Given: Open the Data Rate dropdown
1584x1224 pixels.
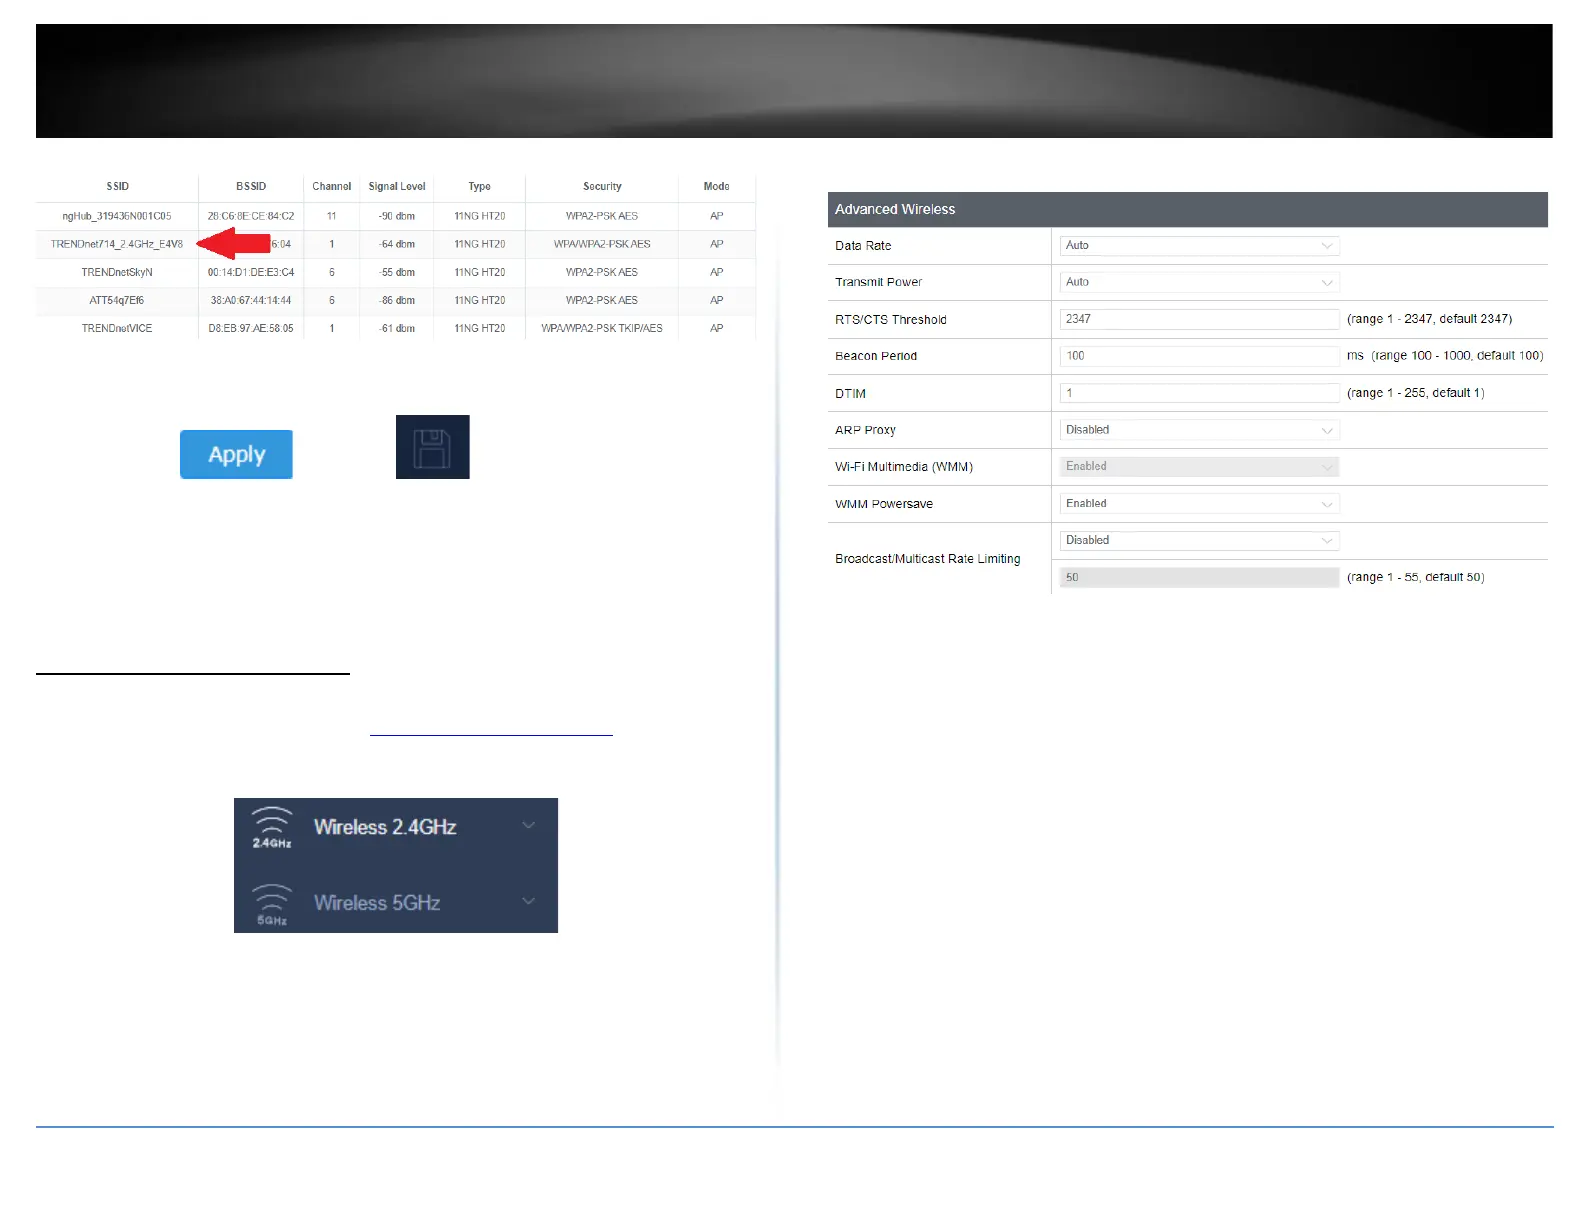Looking at the screenshot, I should click(1199, 245).
